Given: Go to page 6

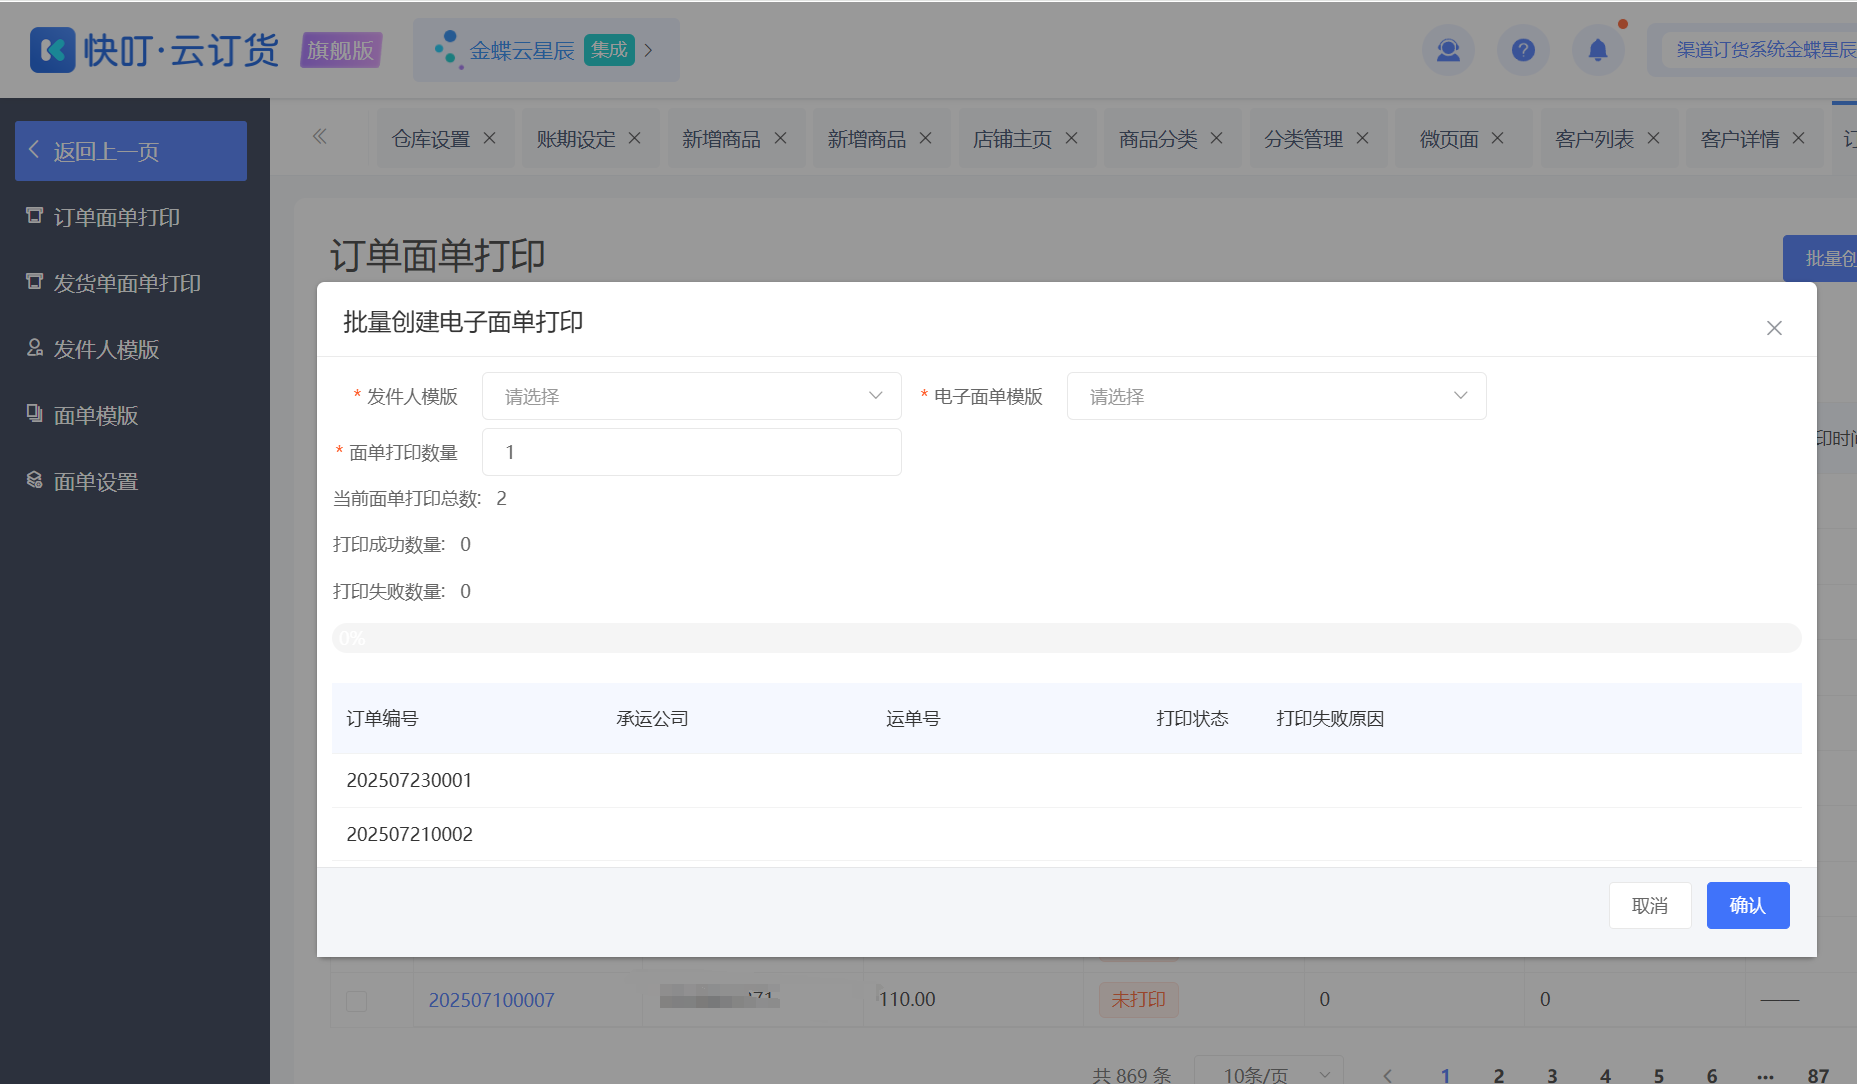Looking at the screenshot, I should click(x=1712, y=1075).
